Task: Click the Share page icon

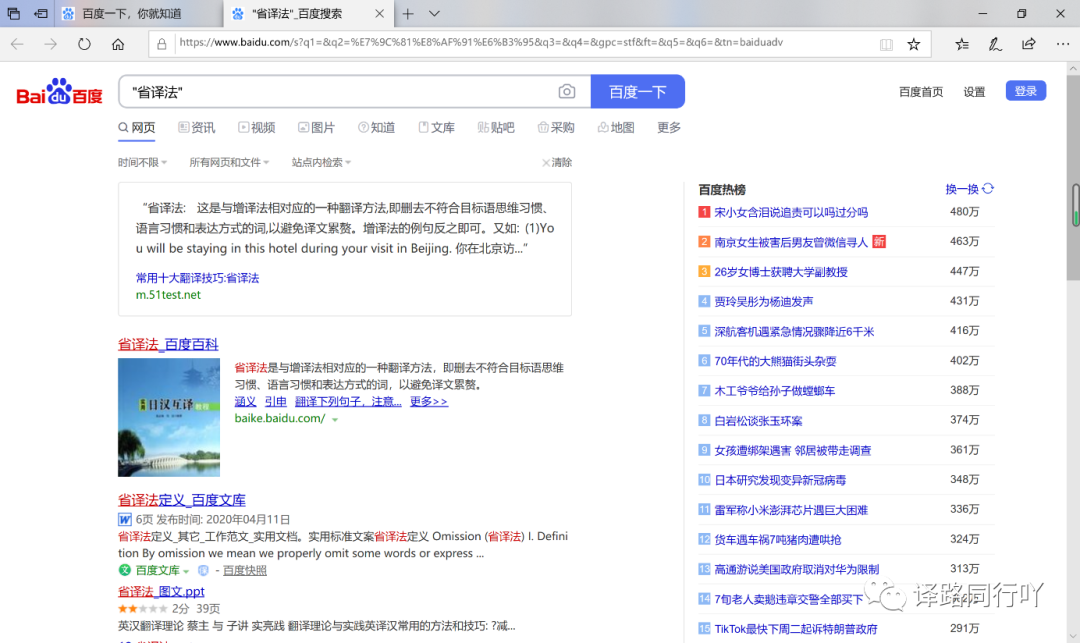Action: pyautogui.click(x=1028, y=44)
